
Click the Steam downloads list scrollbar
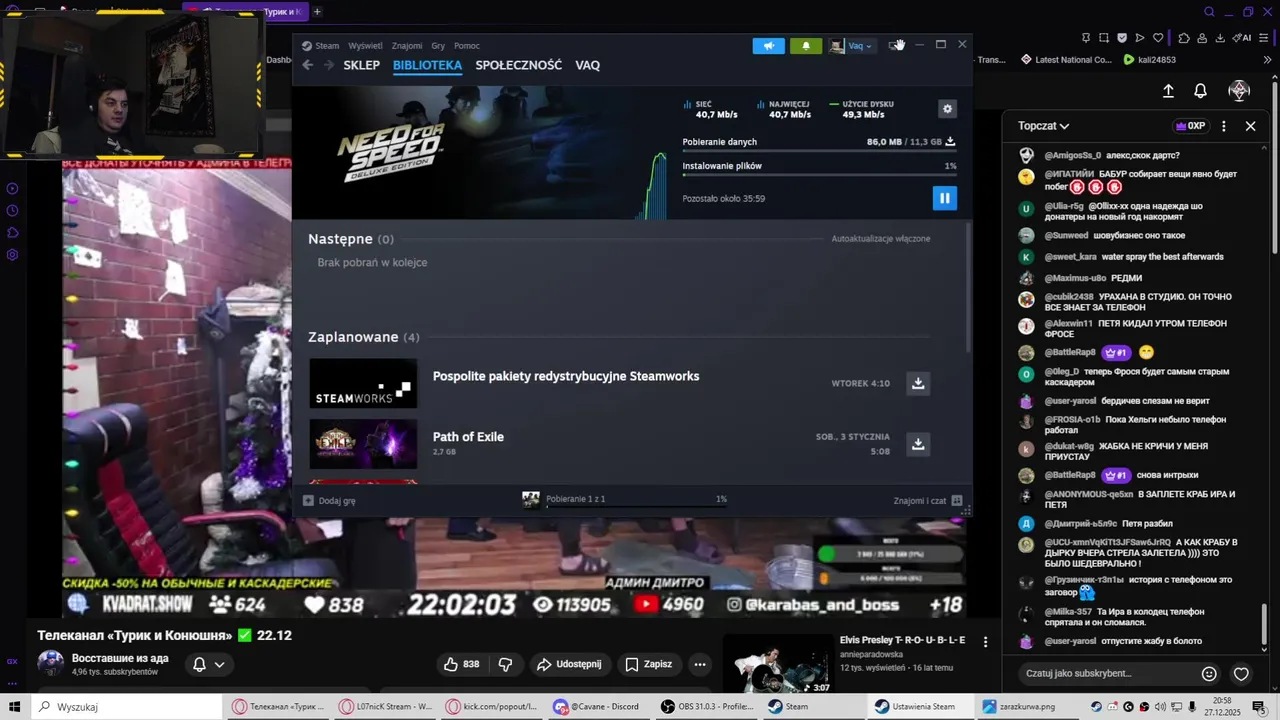(968, 288)
